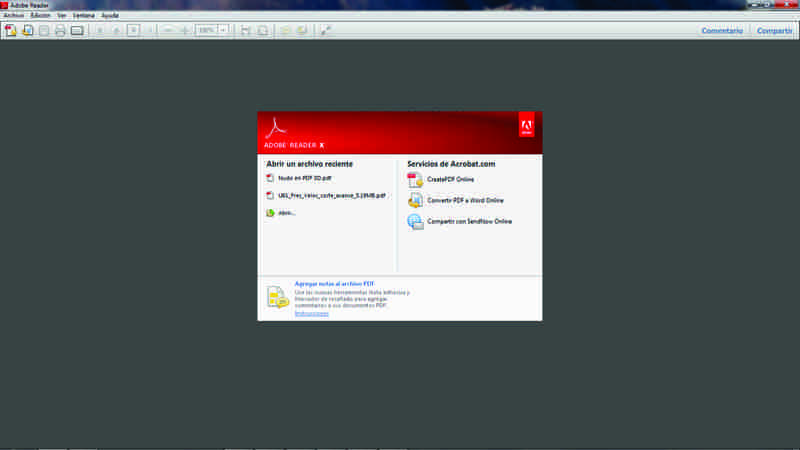Open the zoom level dropdown arrow
Viewport: 800px width, 450px height.
click(223, 31)
